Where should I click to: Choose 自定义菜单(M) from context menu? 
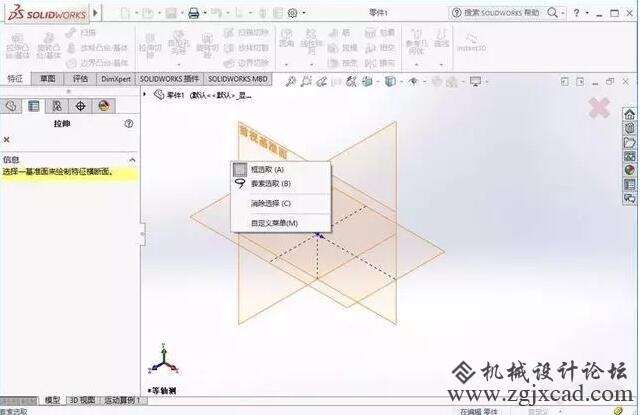[x=281, y=223]
